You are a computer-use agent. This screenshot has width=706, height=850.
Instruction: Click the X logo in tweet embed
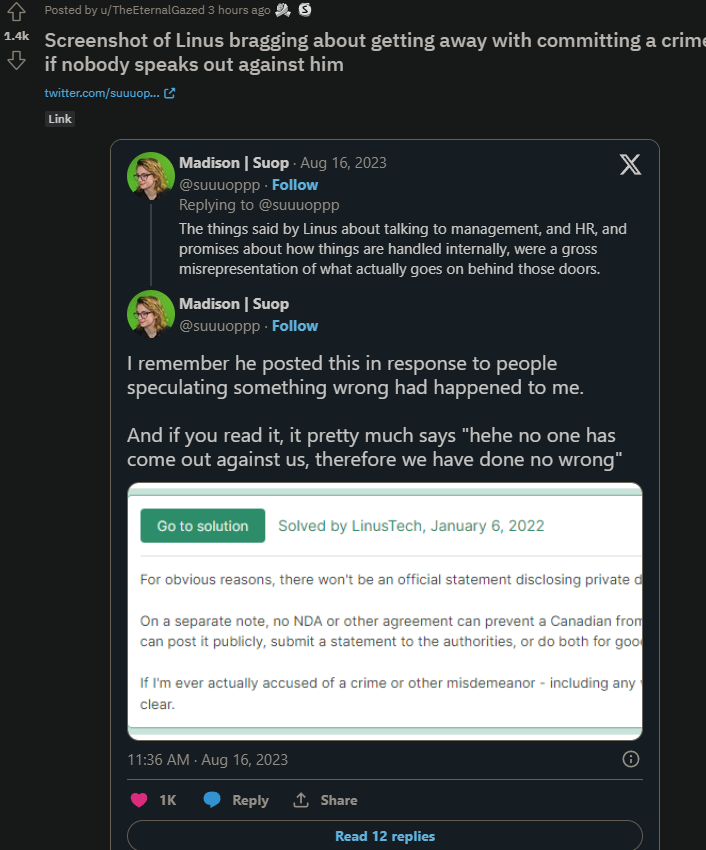(x=630, y=165)
